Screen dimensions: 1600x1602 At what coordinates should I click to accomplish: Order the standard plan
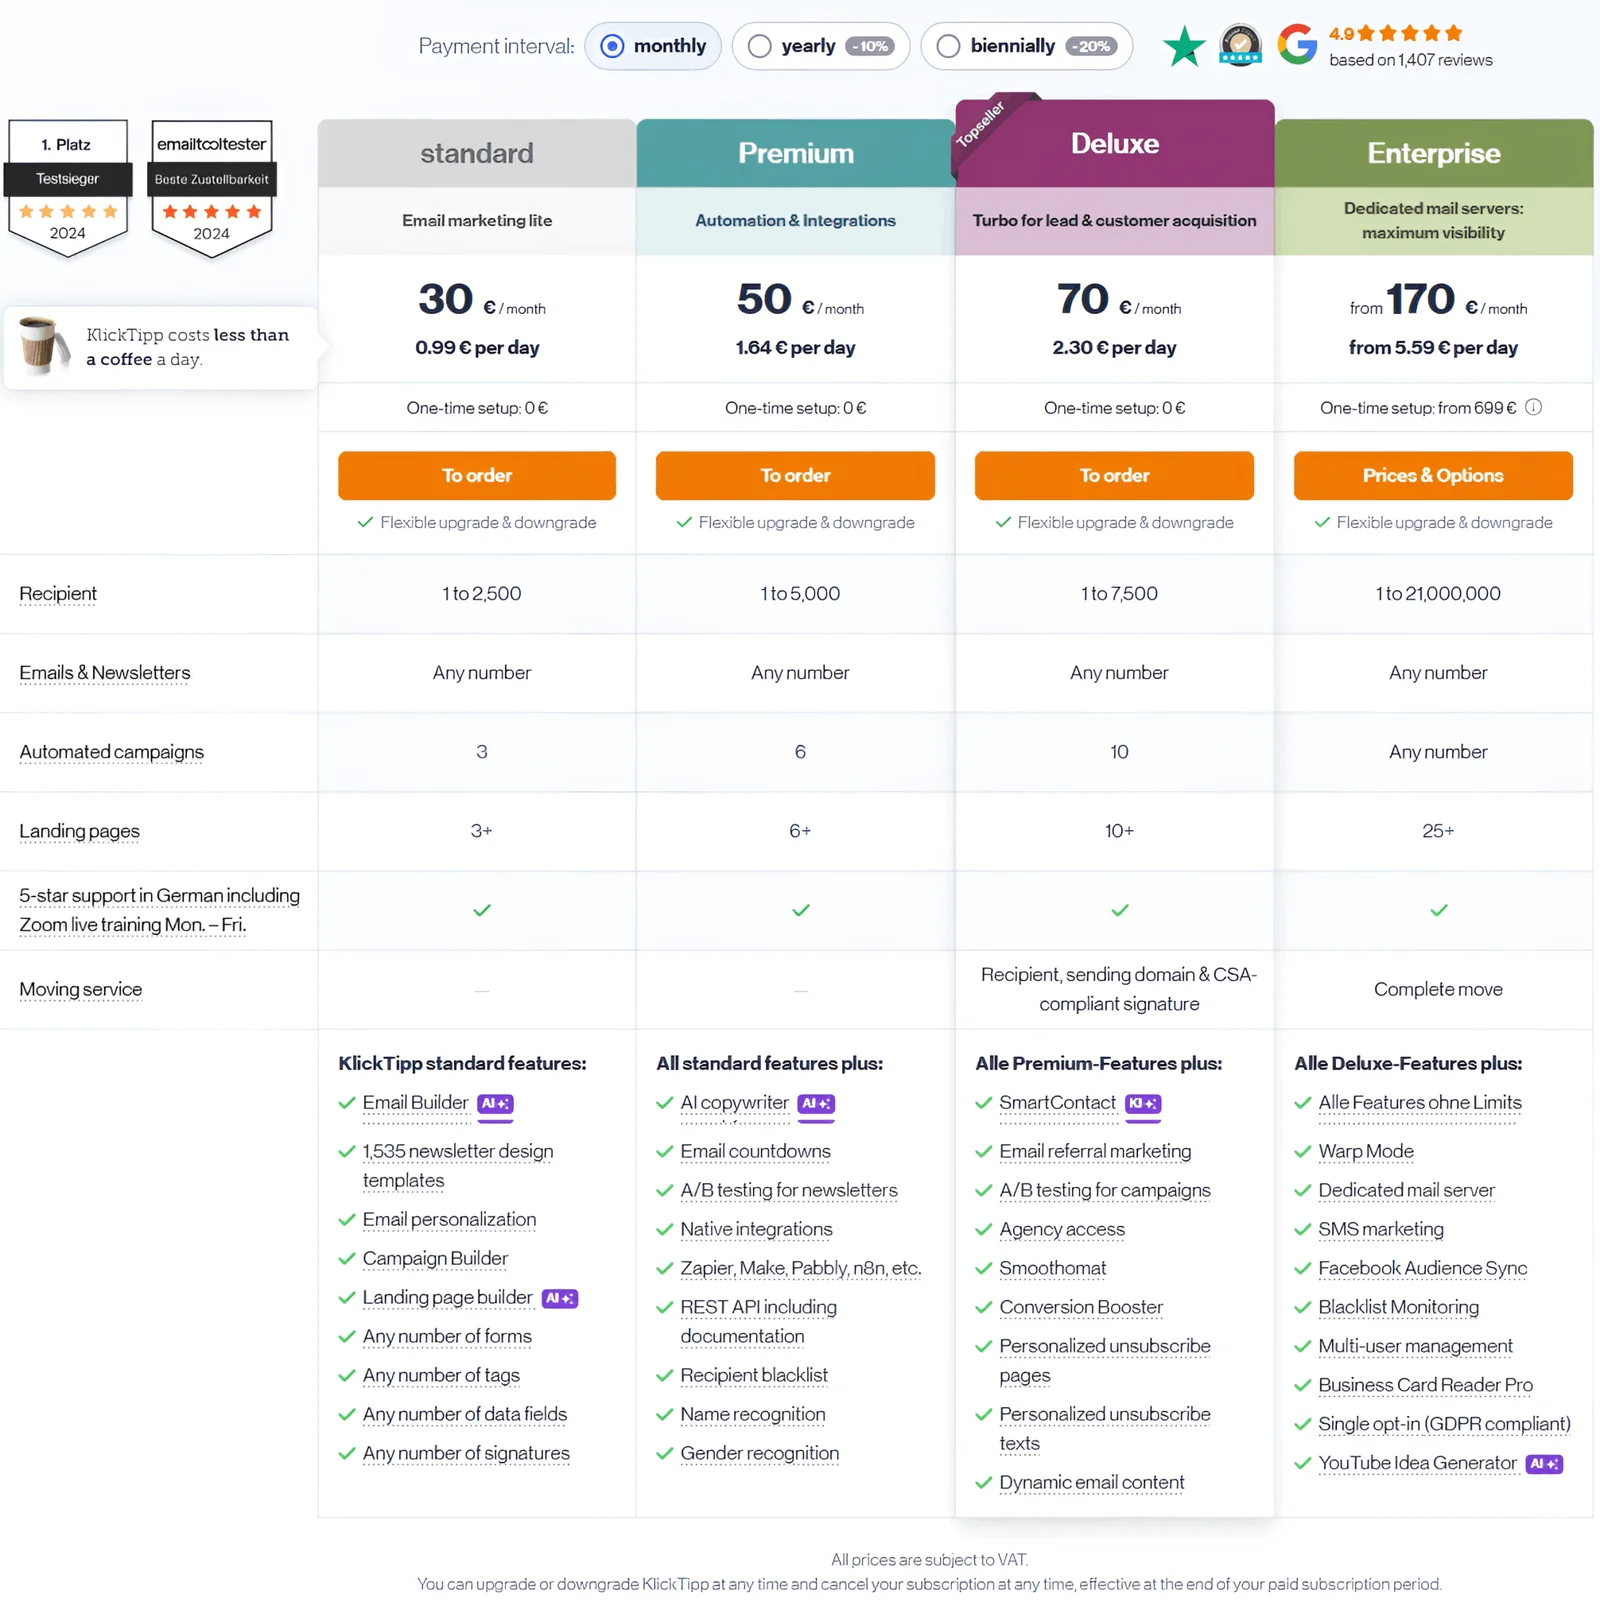[x=476, y=475]
